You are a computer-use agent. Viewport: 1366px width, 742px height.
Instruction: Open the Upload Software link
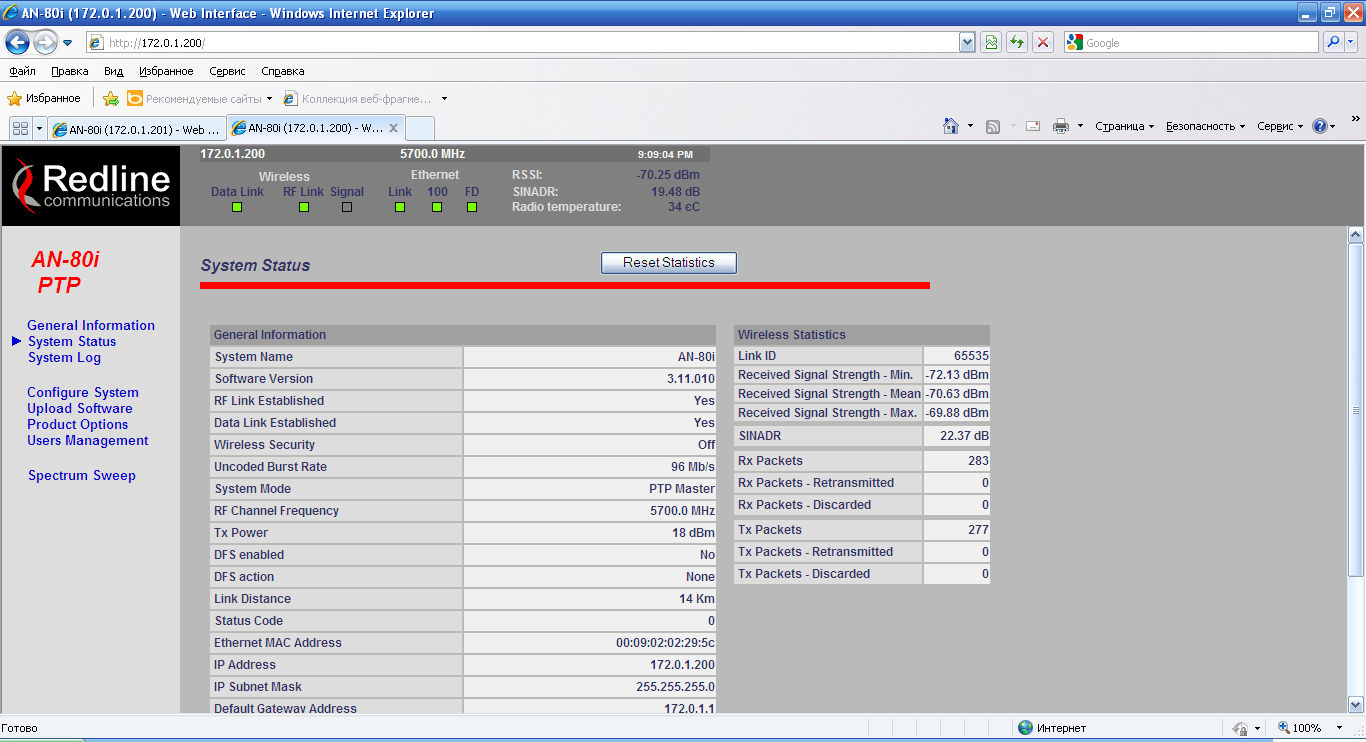(80, 408)
